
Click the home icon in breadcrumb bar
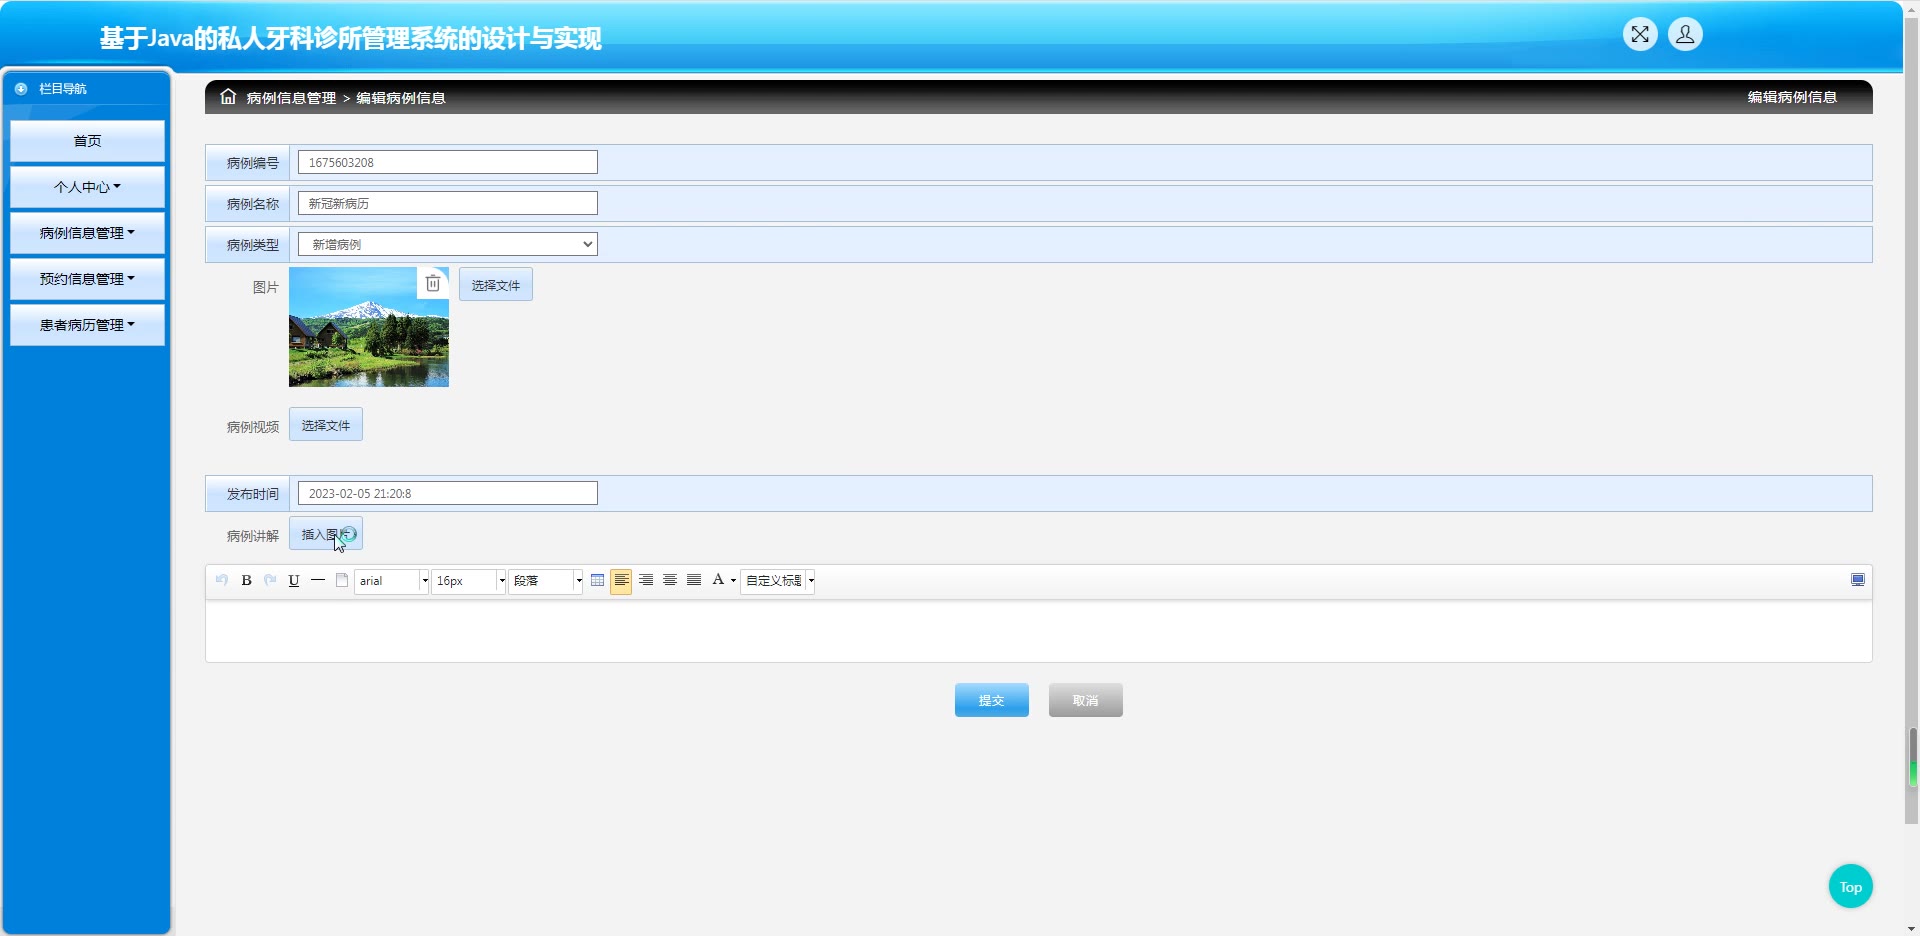pos(228,97)
